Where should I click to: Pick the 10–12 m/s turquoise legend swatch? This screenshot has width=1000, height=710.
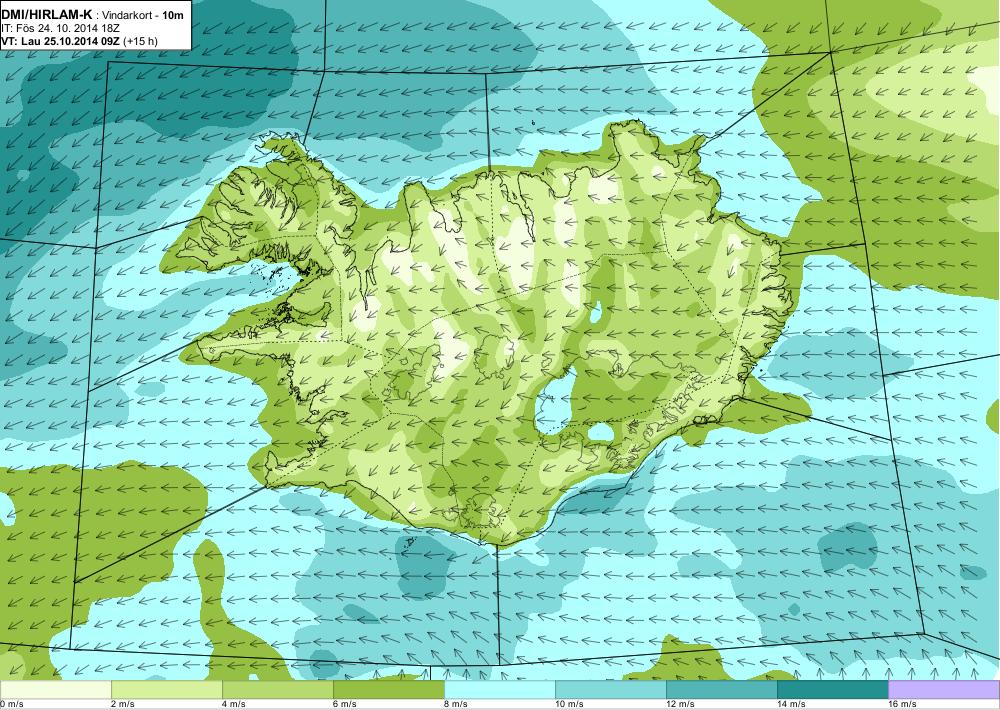(611, 690)
